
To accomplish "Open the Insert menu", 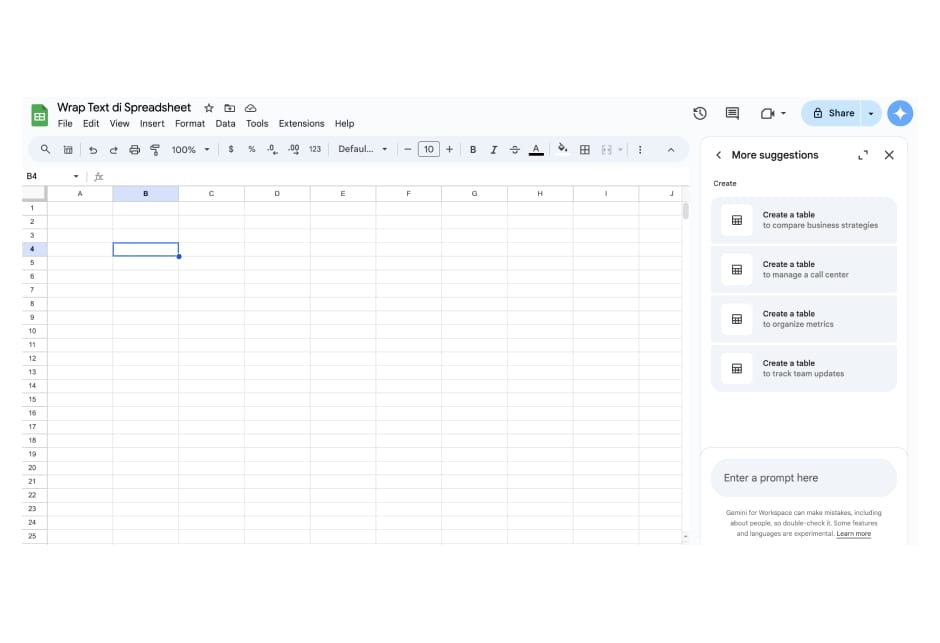I will (152, 123).
